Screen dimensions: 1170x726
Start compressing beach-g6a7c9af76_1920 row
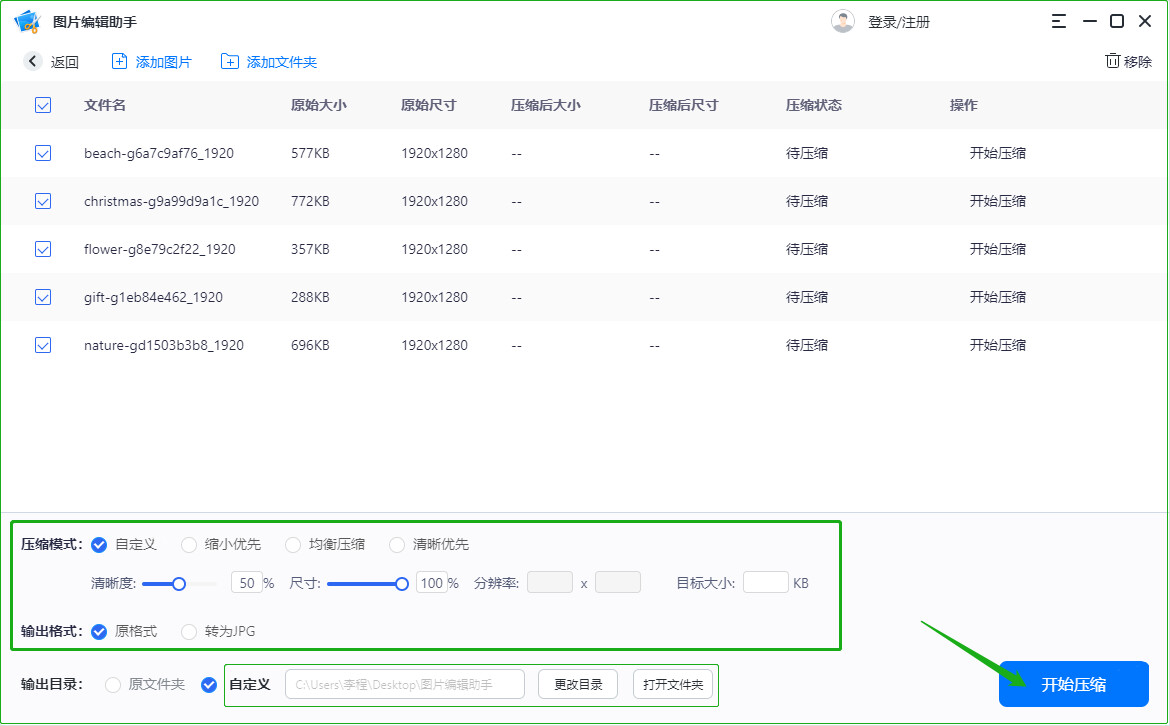click(998, 153)
